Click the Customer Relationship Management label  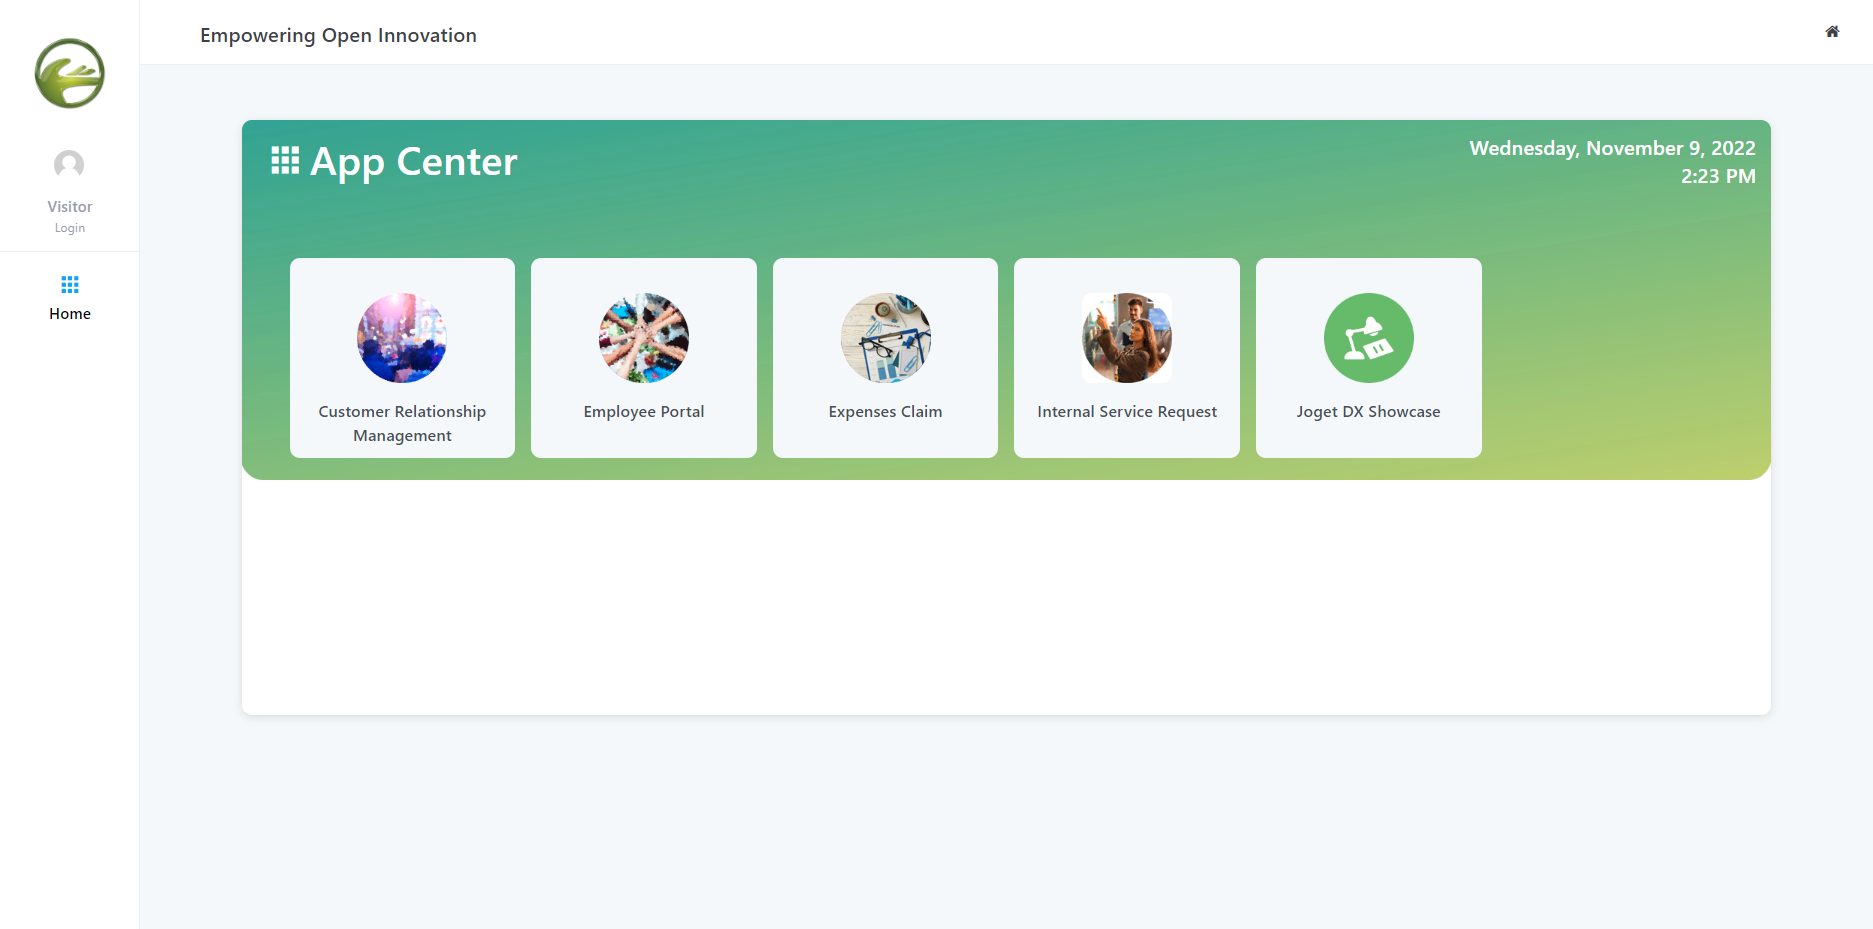point(402,423)
